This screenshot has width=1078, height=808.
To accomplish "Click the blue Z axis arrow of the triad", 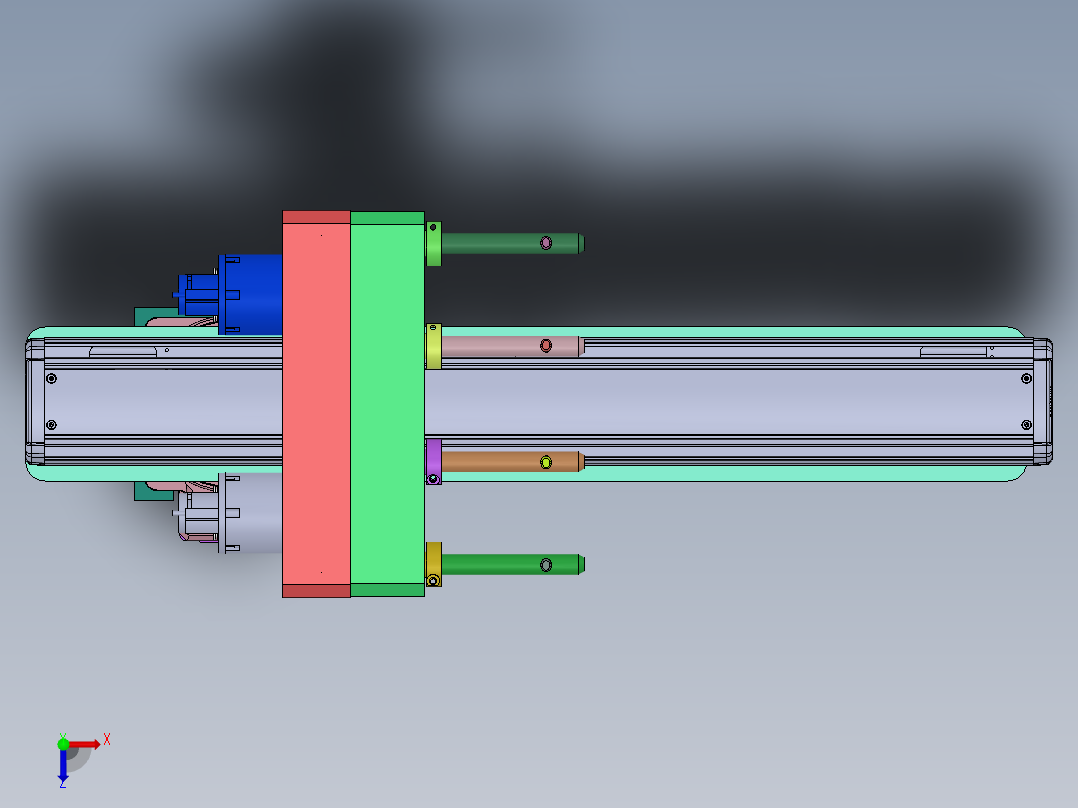I will pos(63,765).
